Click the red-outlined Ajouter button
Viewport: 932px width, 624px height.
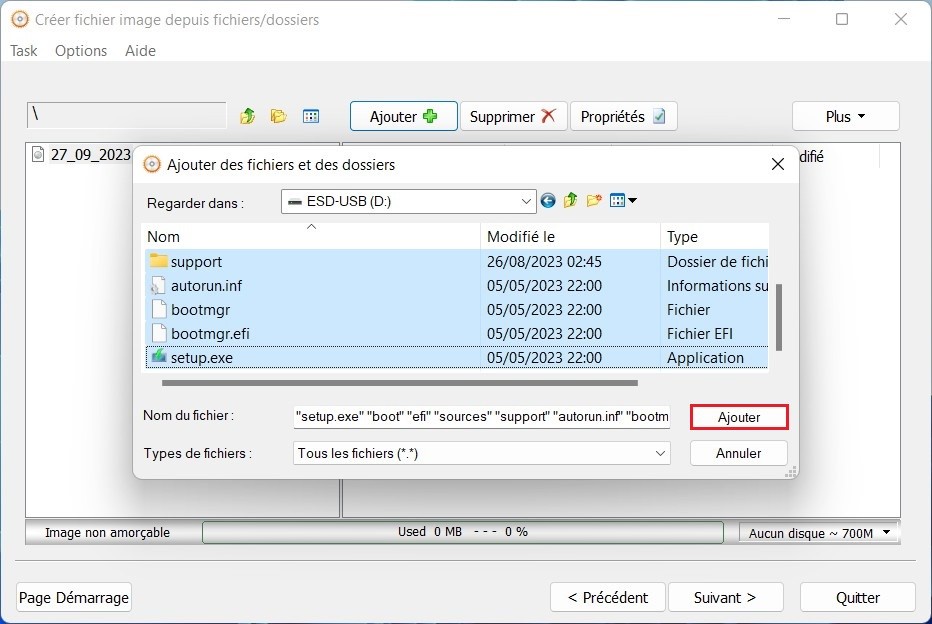pos(739,417)
